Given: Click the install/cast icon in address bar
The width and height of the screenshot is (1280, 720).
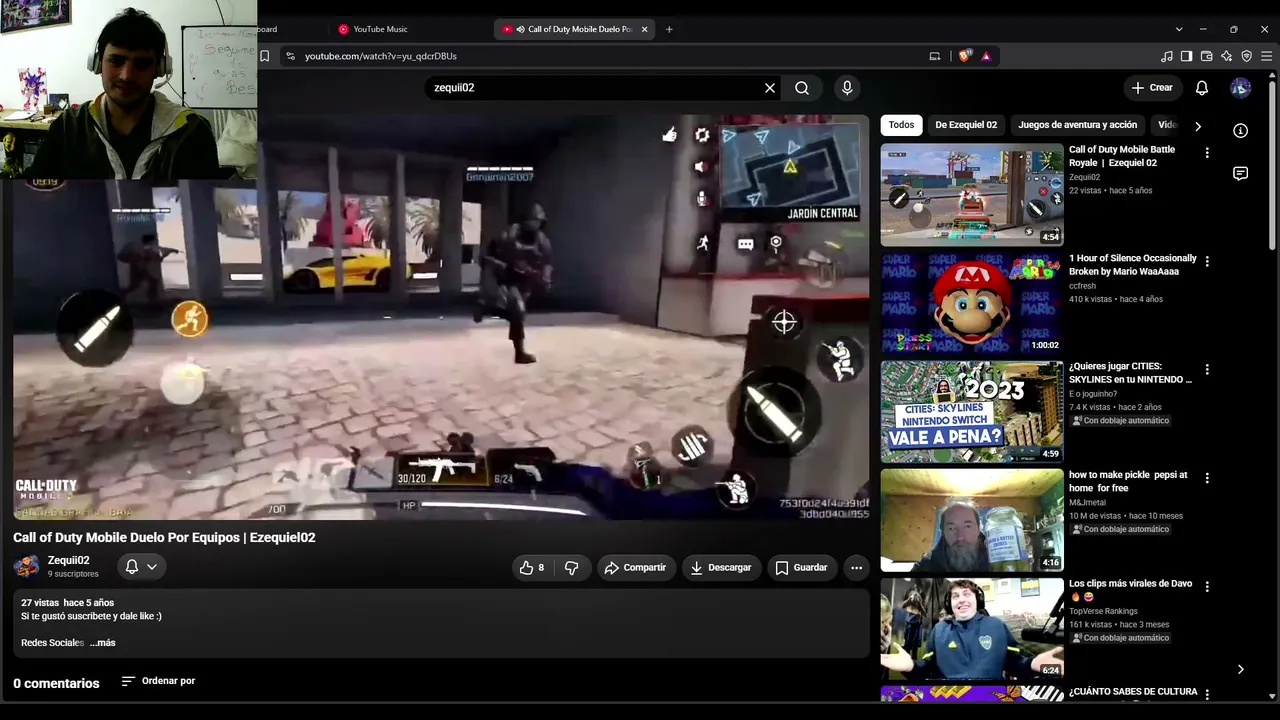Looking at the screenshot, I should coord(935,56).
